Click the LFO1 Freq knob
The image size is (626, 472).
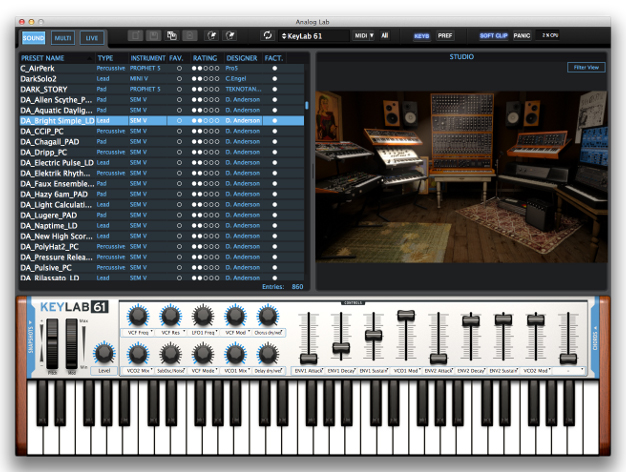[x=202, y=317]
